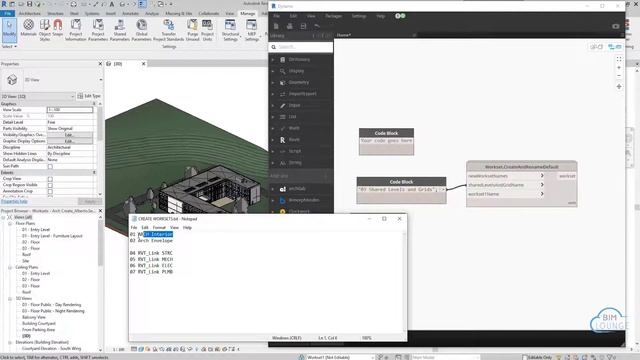Open the 3D View type selector dropdown
Screen dimensions: 640x360
(x=101, y=80)
